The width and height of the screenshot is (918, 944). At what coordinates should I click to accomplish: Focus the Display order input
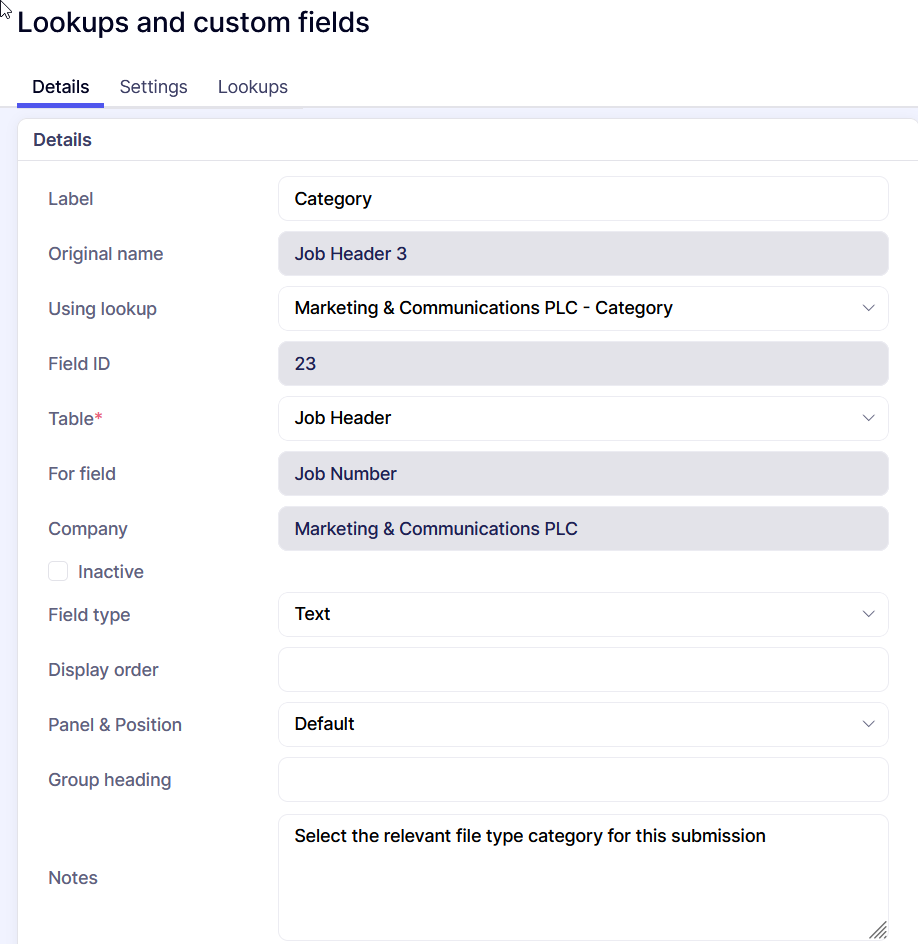[x=583, y=669]
